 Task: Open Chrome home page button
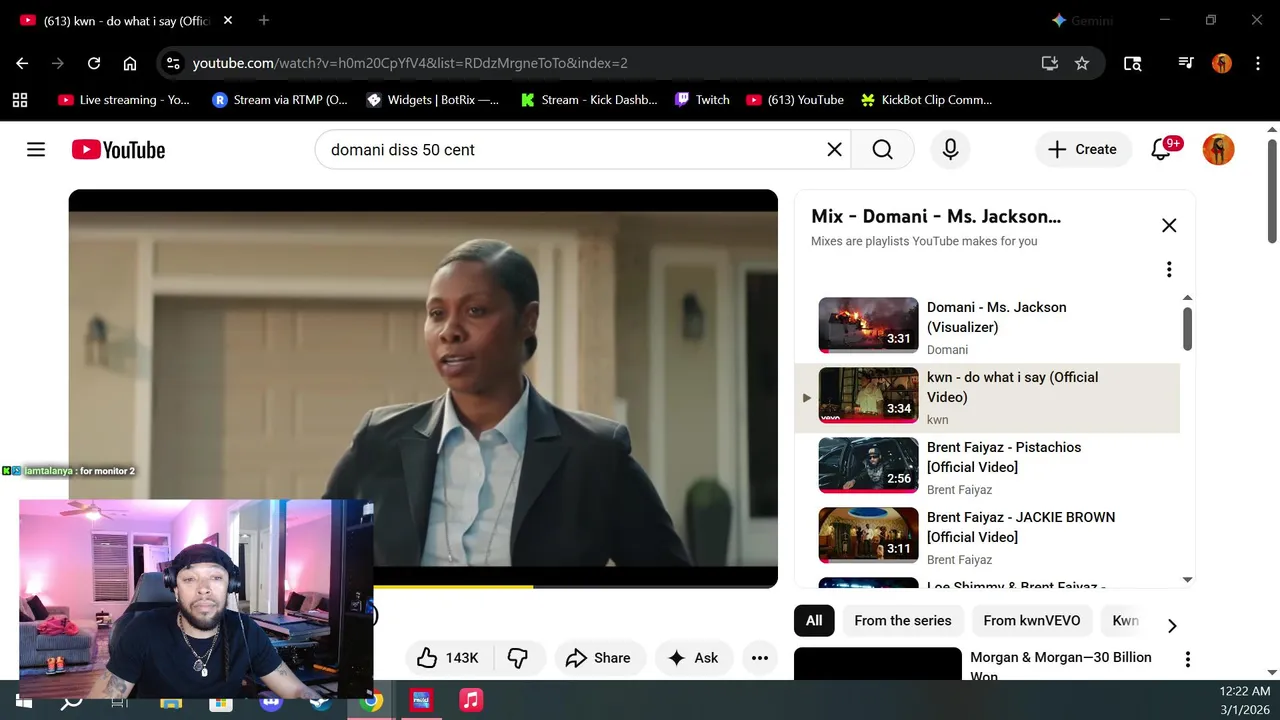point(130,63)
